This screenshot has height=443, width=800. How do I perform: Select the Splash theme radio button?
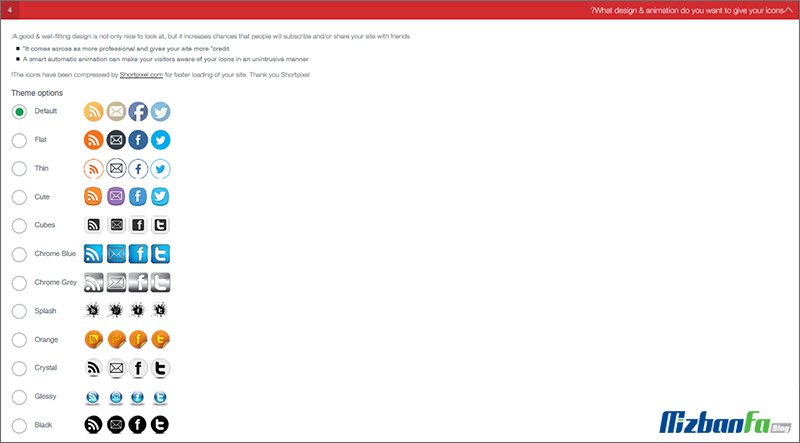coord(19,311)
